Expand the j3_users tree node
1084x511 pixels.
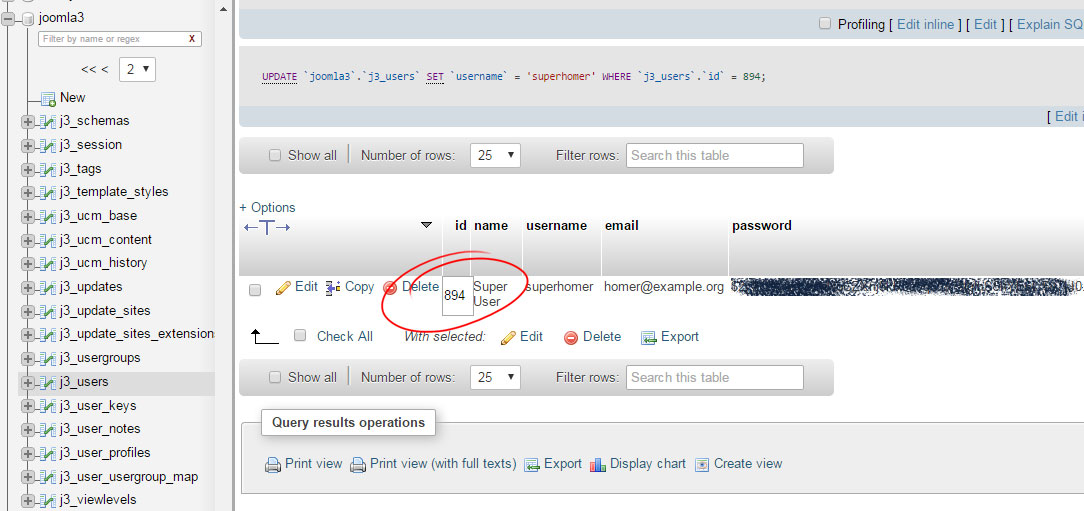tap(28, 382)
